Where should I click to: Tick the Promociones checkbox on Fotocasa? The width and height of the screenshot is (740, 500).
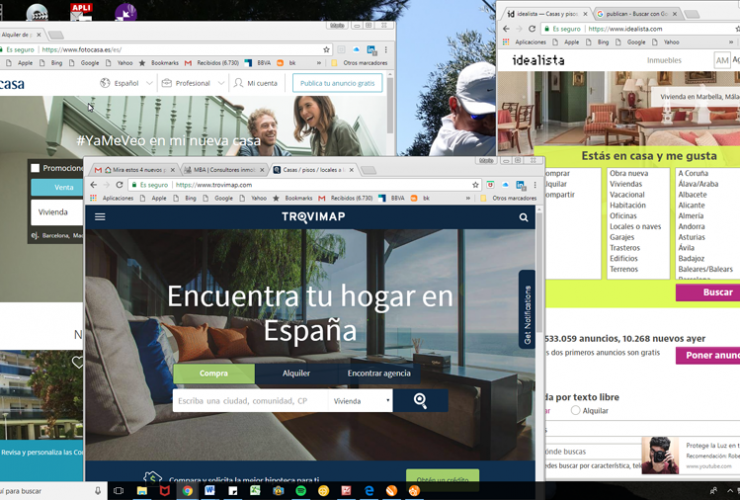[35, 168]
